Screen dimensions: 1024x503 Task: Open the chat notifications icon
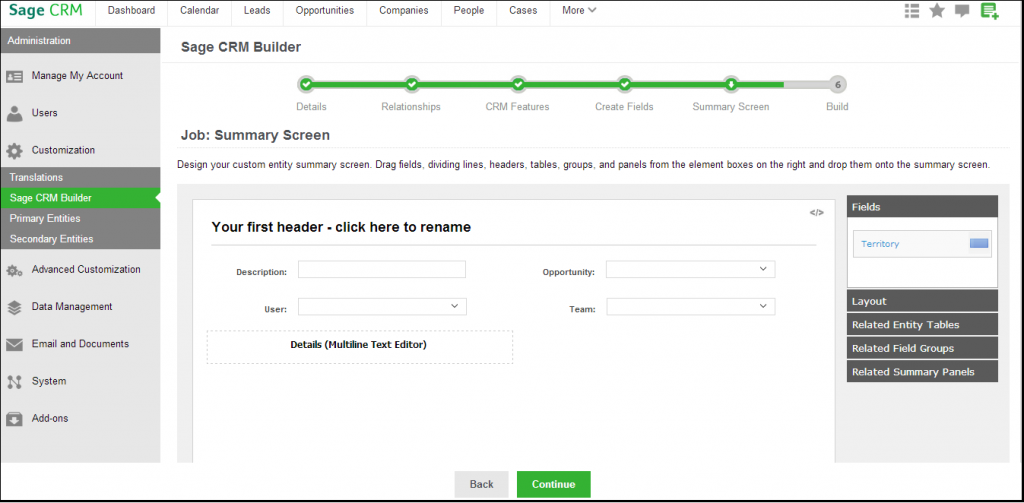point(963,11)
